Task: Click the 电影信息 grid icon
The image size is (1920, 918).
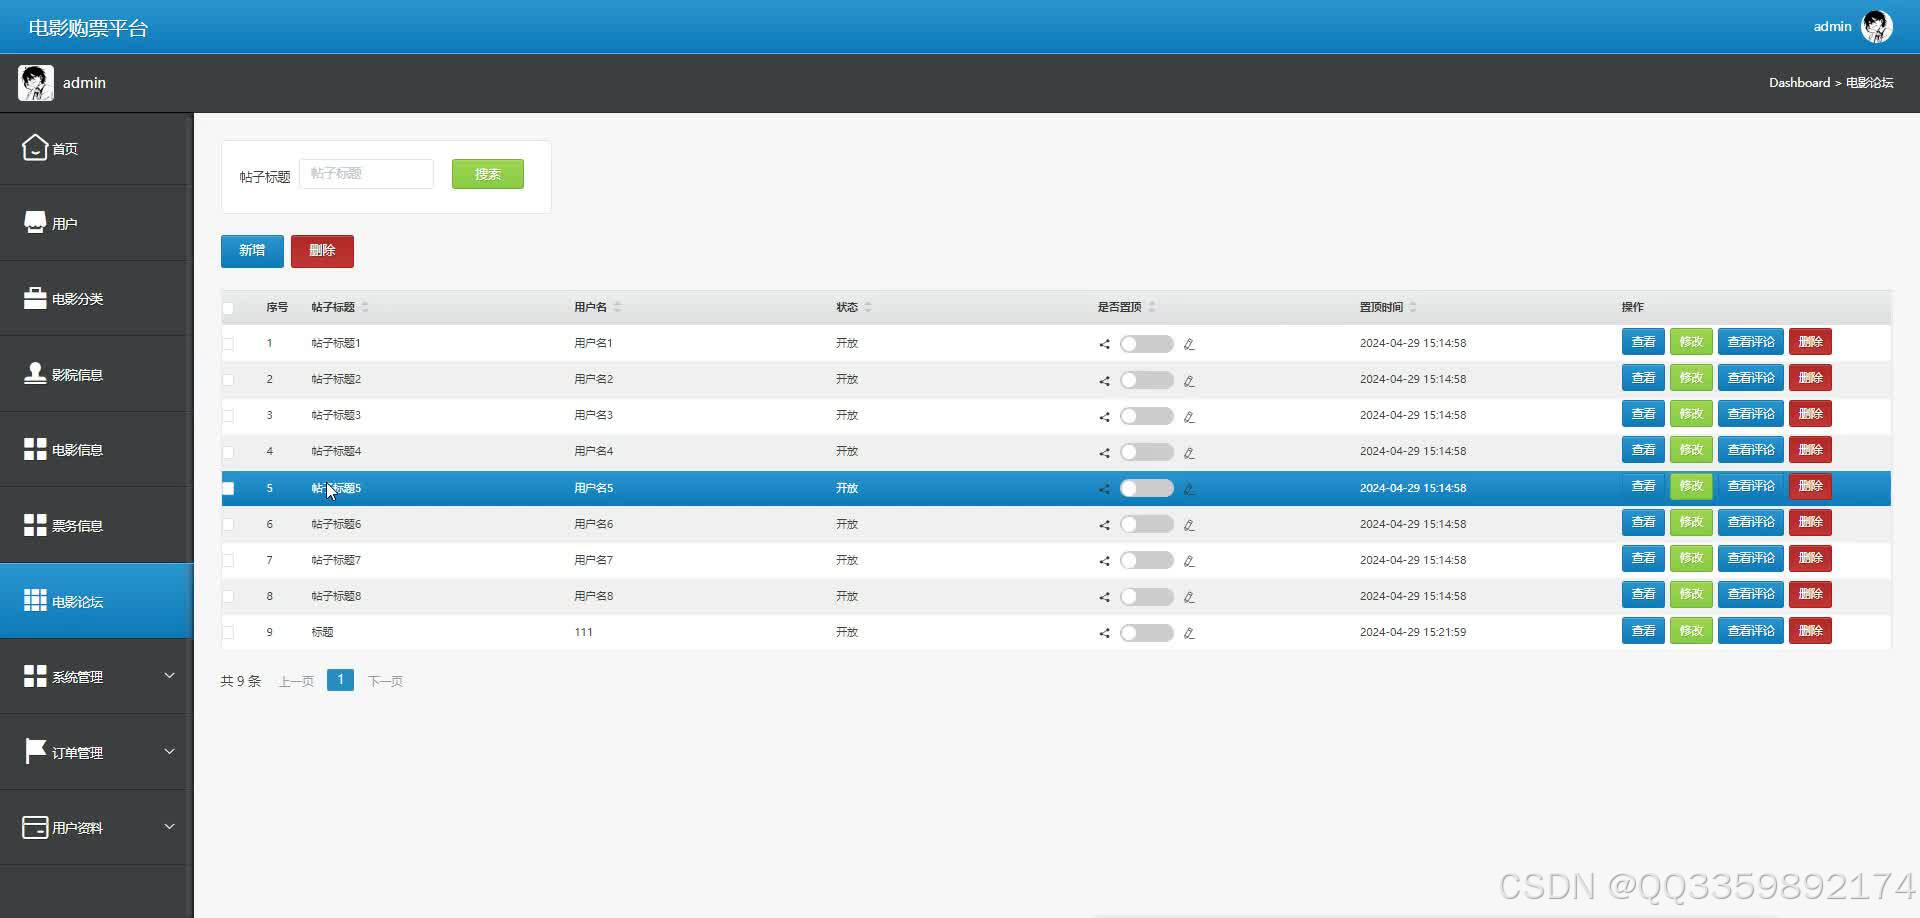Action: [x=35, y=449]
